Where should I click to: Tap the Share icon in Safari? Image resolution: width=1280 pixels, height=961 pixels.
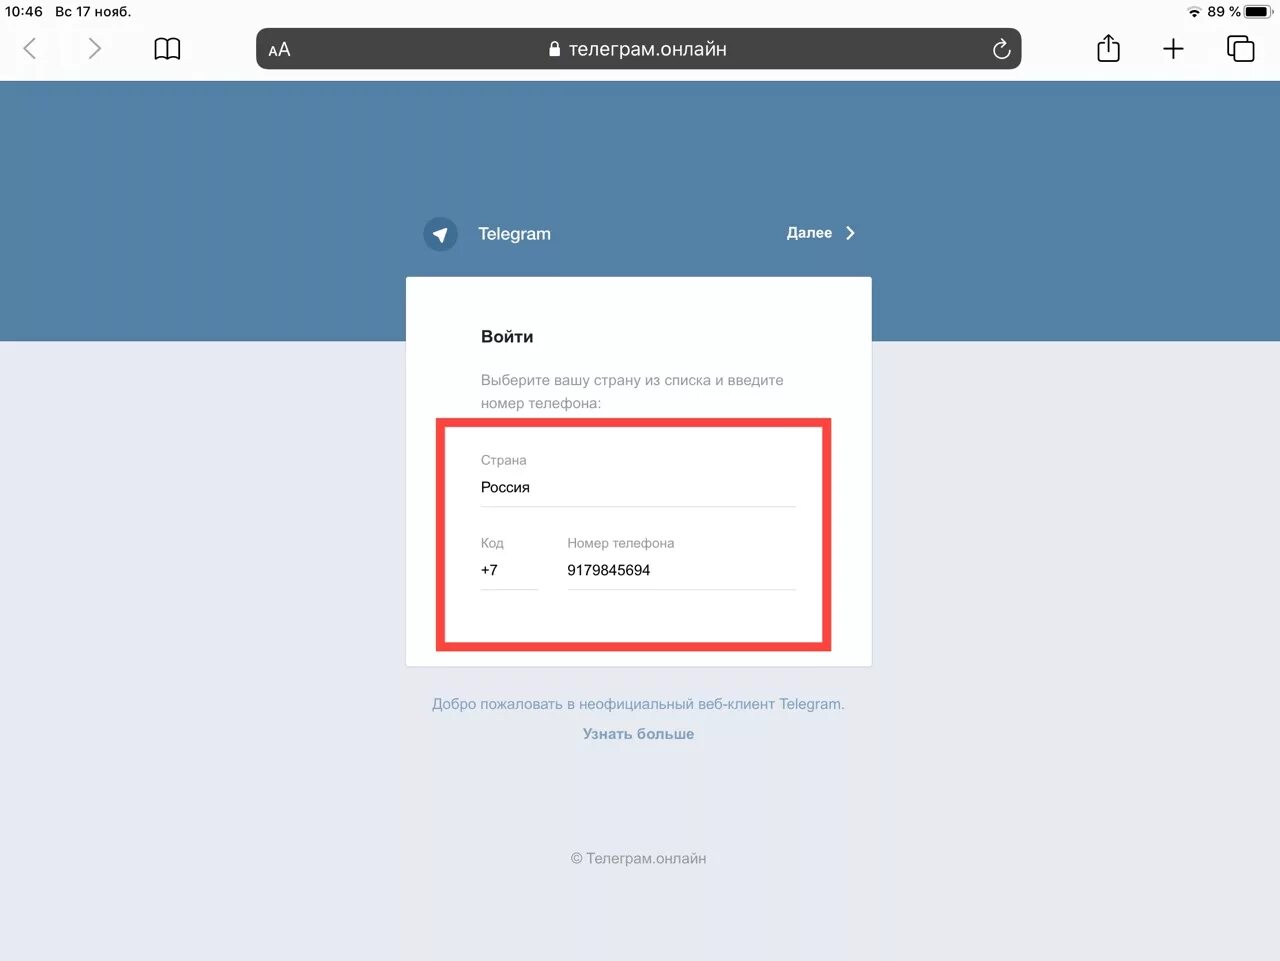pos(1108,48)
